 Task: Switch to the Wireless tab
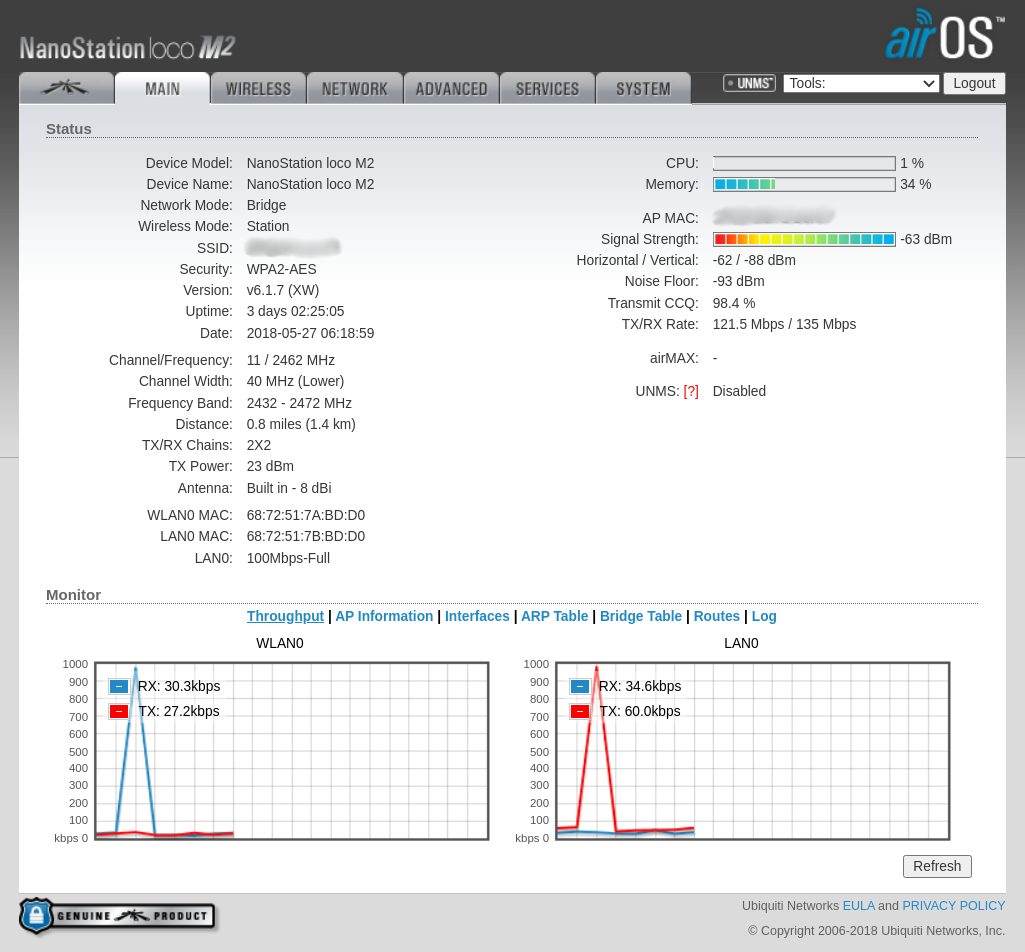[x=258, y=89]
